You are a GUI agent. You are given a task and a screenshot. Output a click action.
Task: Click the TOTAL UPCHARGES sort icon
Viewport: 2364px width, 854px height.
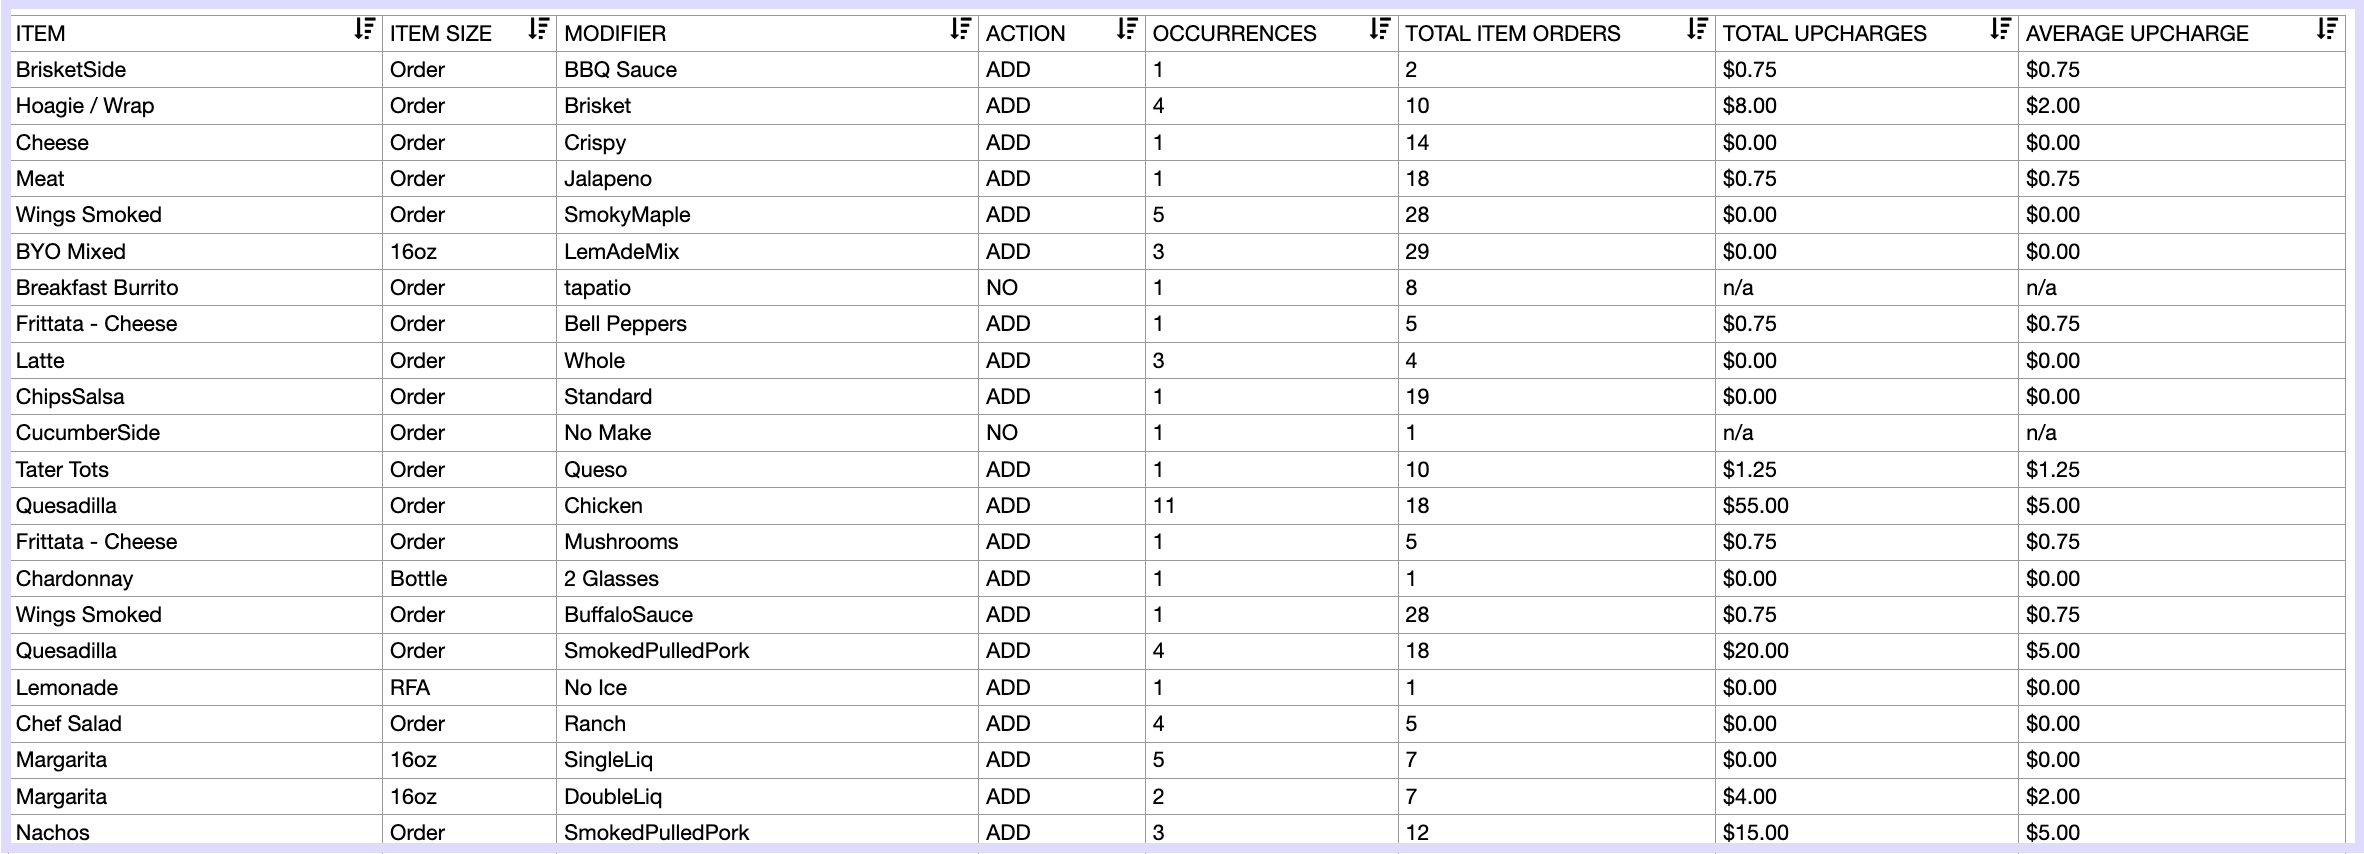tap(2001, 30)
